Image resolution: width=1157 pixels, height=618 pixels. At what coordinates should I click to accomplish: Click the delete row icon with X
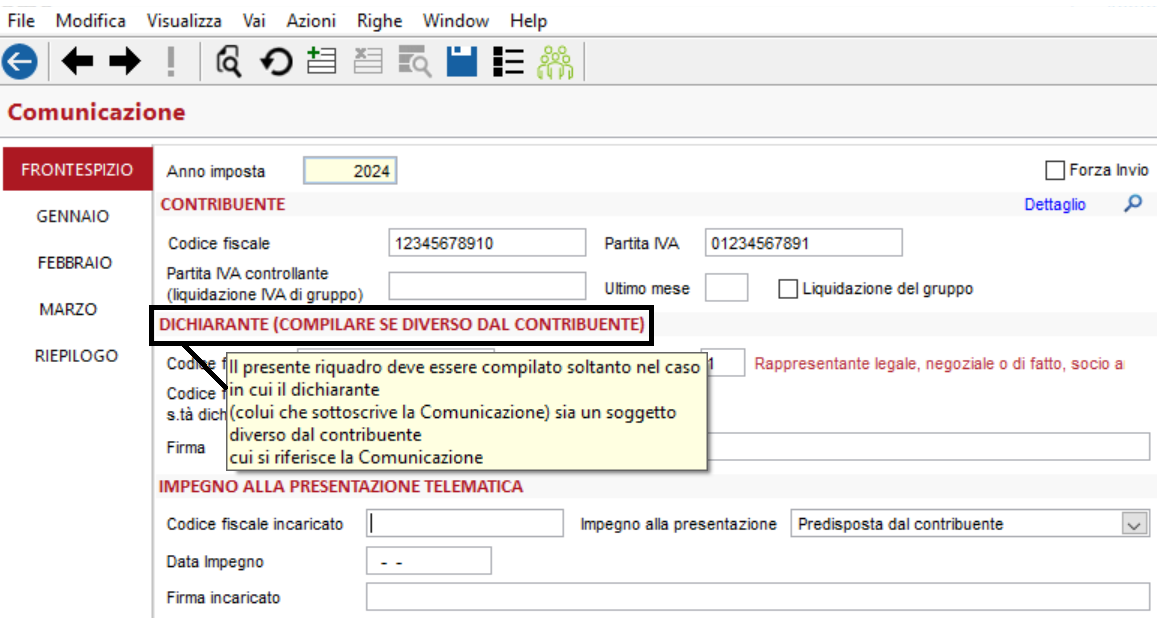(x=367, y=61)
